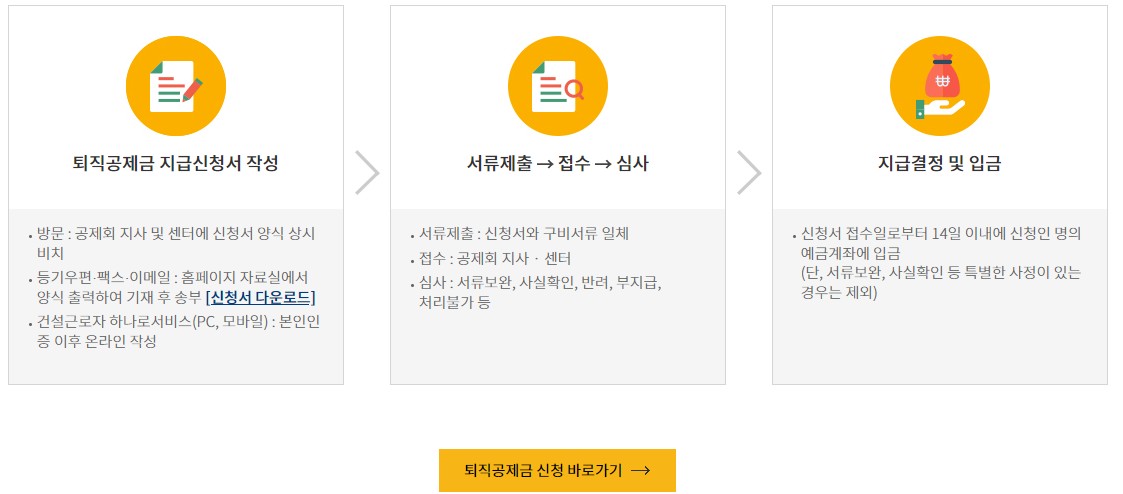Screen dimensions: 1123x494
Task: Click the text starting with 방문 : 공제회 지사
Action: (x=175, y=243)
